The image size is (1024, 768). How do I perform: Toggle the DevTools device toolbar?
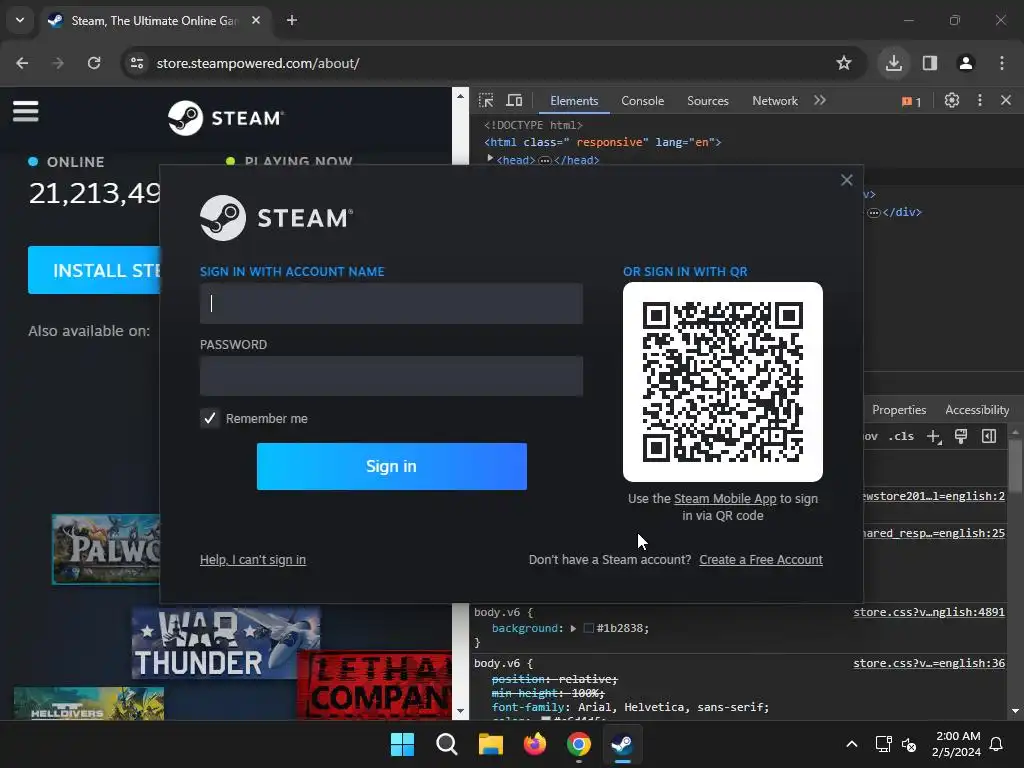(x=515, y=101)
